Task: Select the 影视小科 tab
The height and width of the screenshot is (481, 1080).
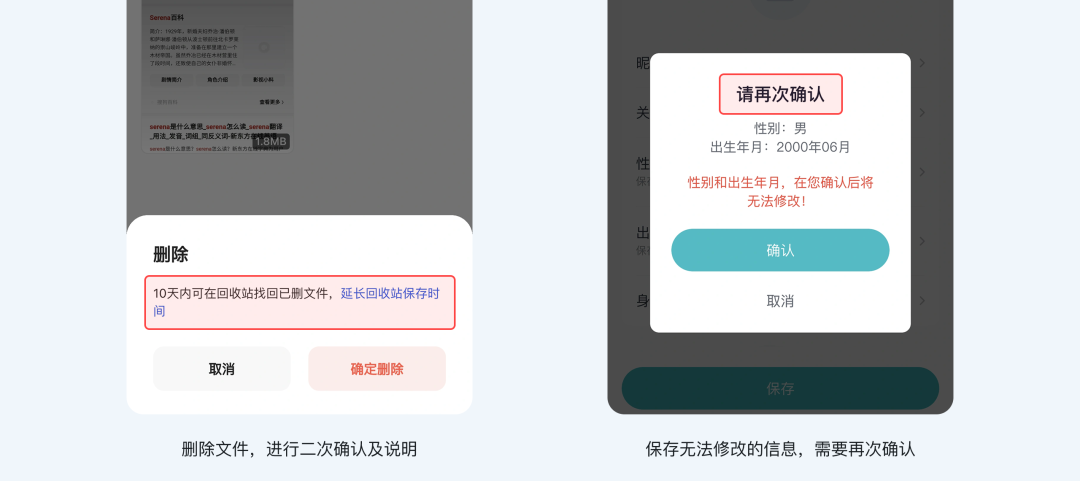Action: [263, 80]
